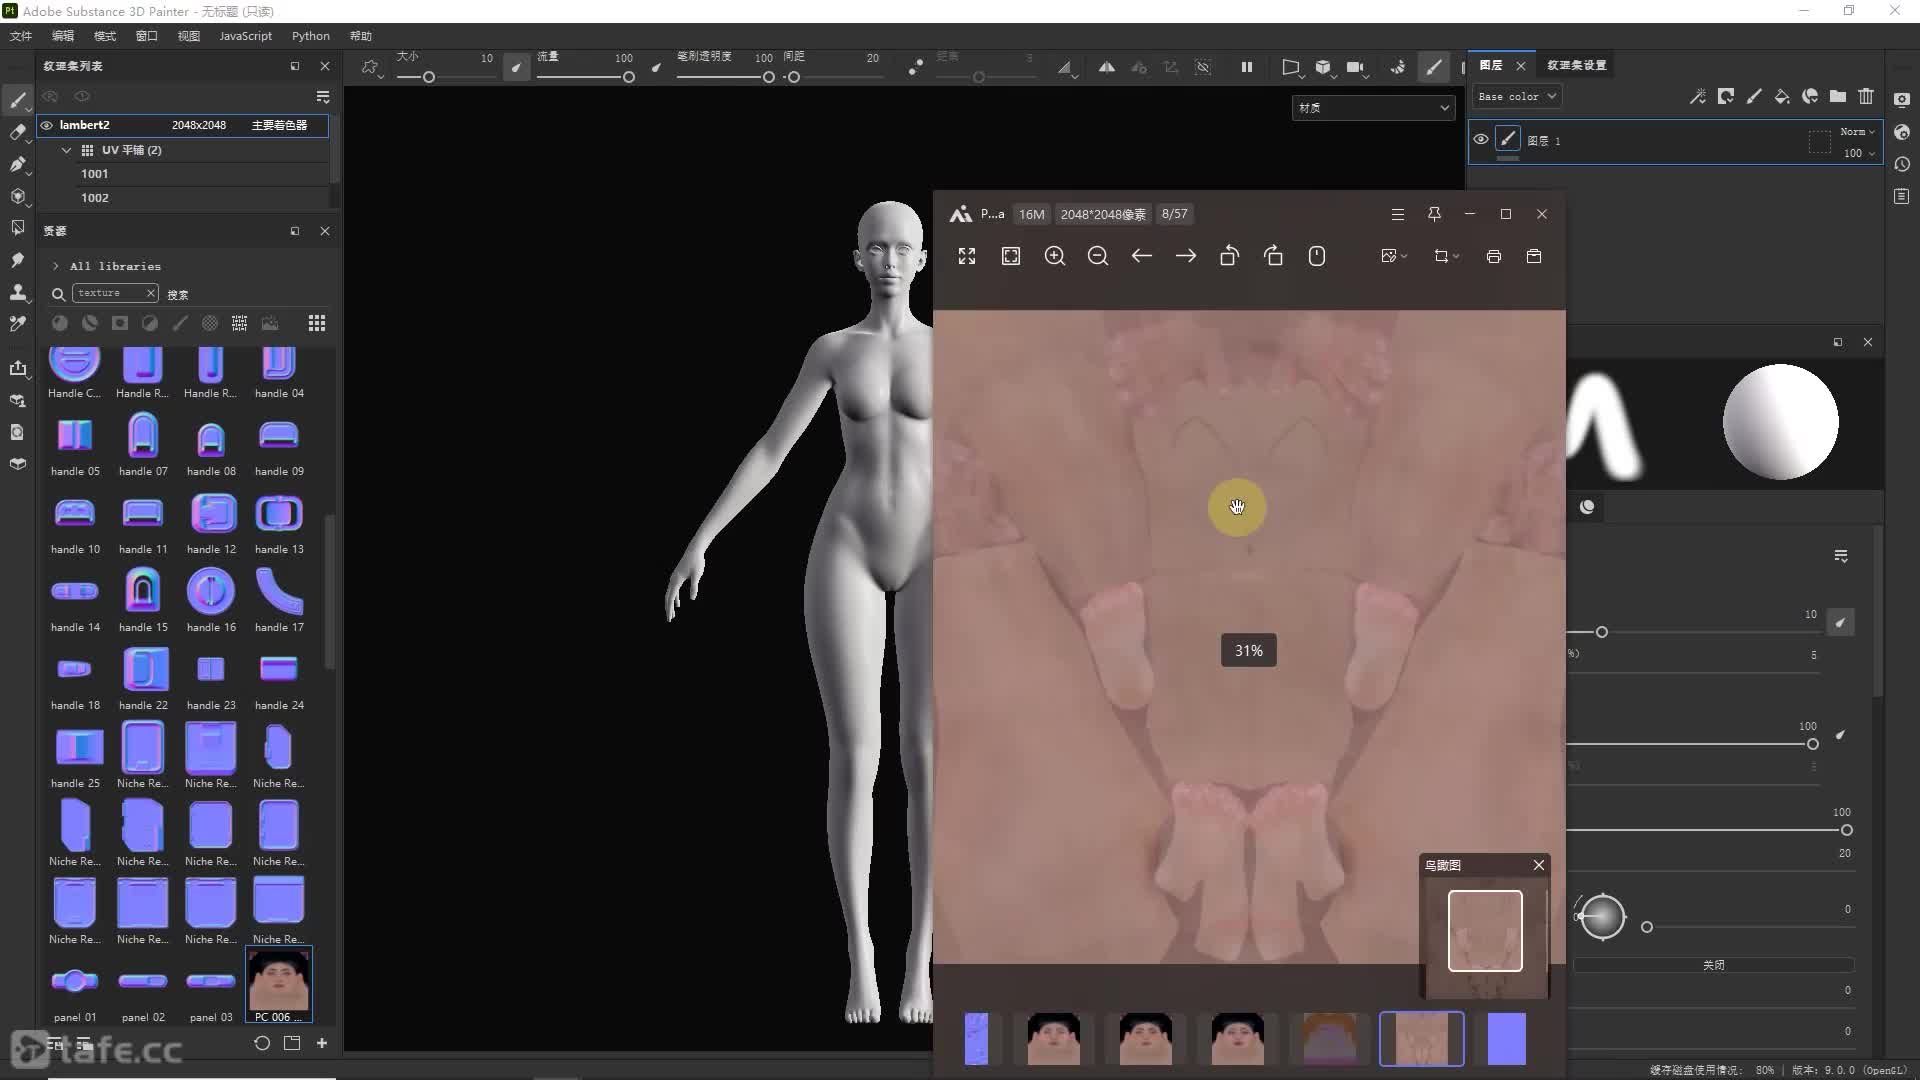Rotate image left in viewer toolbar

pos(1229,257)
